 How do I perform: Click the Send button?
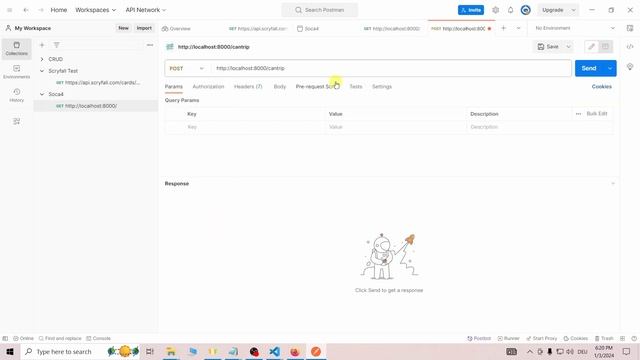tap(589, 68)
